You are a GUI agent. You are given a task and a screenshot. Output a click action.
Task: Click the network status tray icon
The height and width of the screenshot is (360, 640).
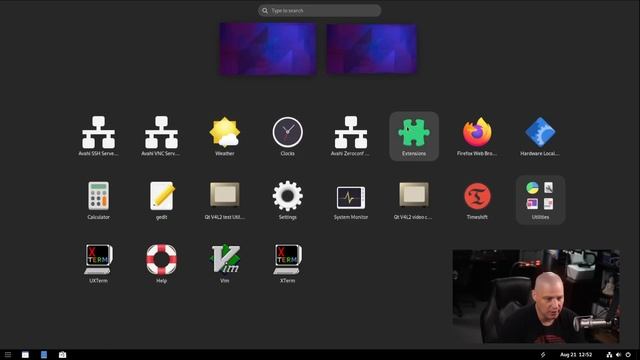coord(609,355)
